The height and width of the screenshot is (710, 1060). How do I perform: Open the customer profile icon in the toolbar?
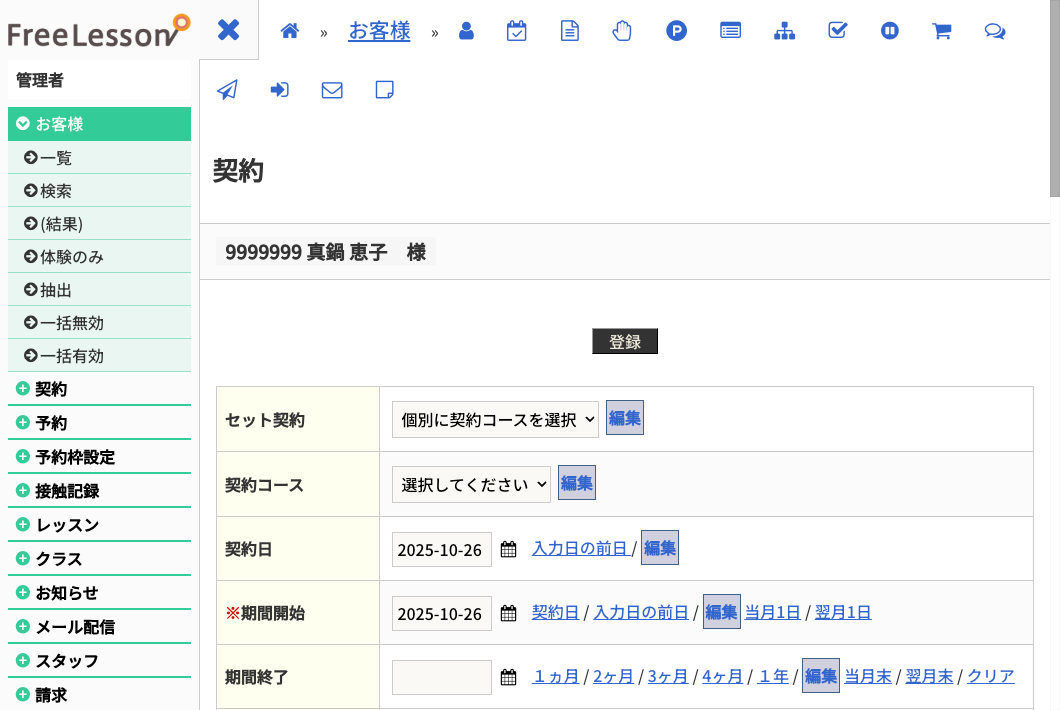pos(466,31)
